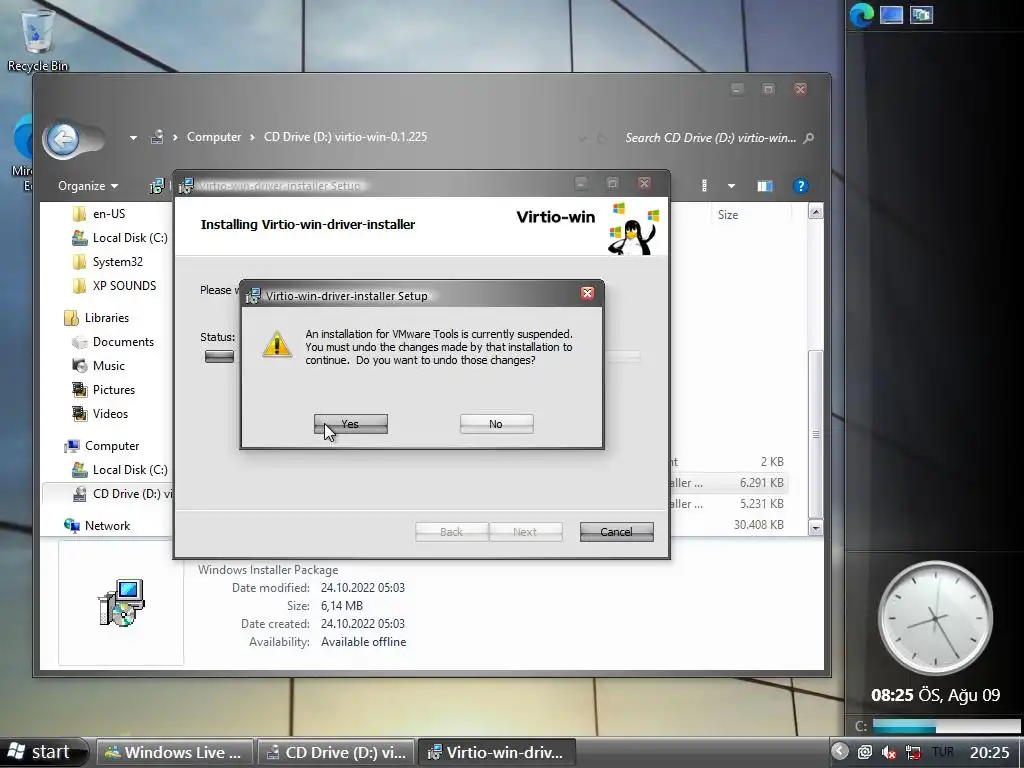1024x768 pixels.
Task: Switch to Windows Live taskbar item
Action: [x=174, y=753]
